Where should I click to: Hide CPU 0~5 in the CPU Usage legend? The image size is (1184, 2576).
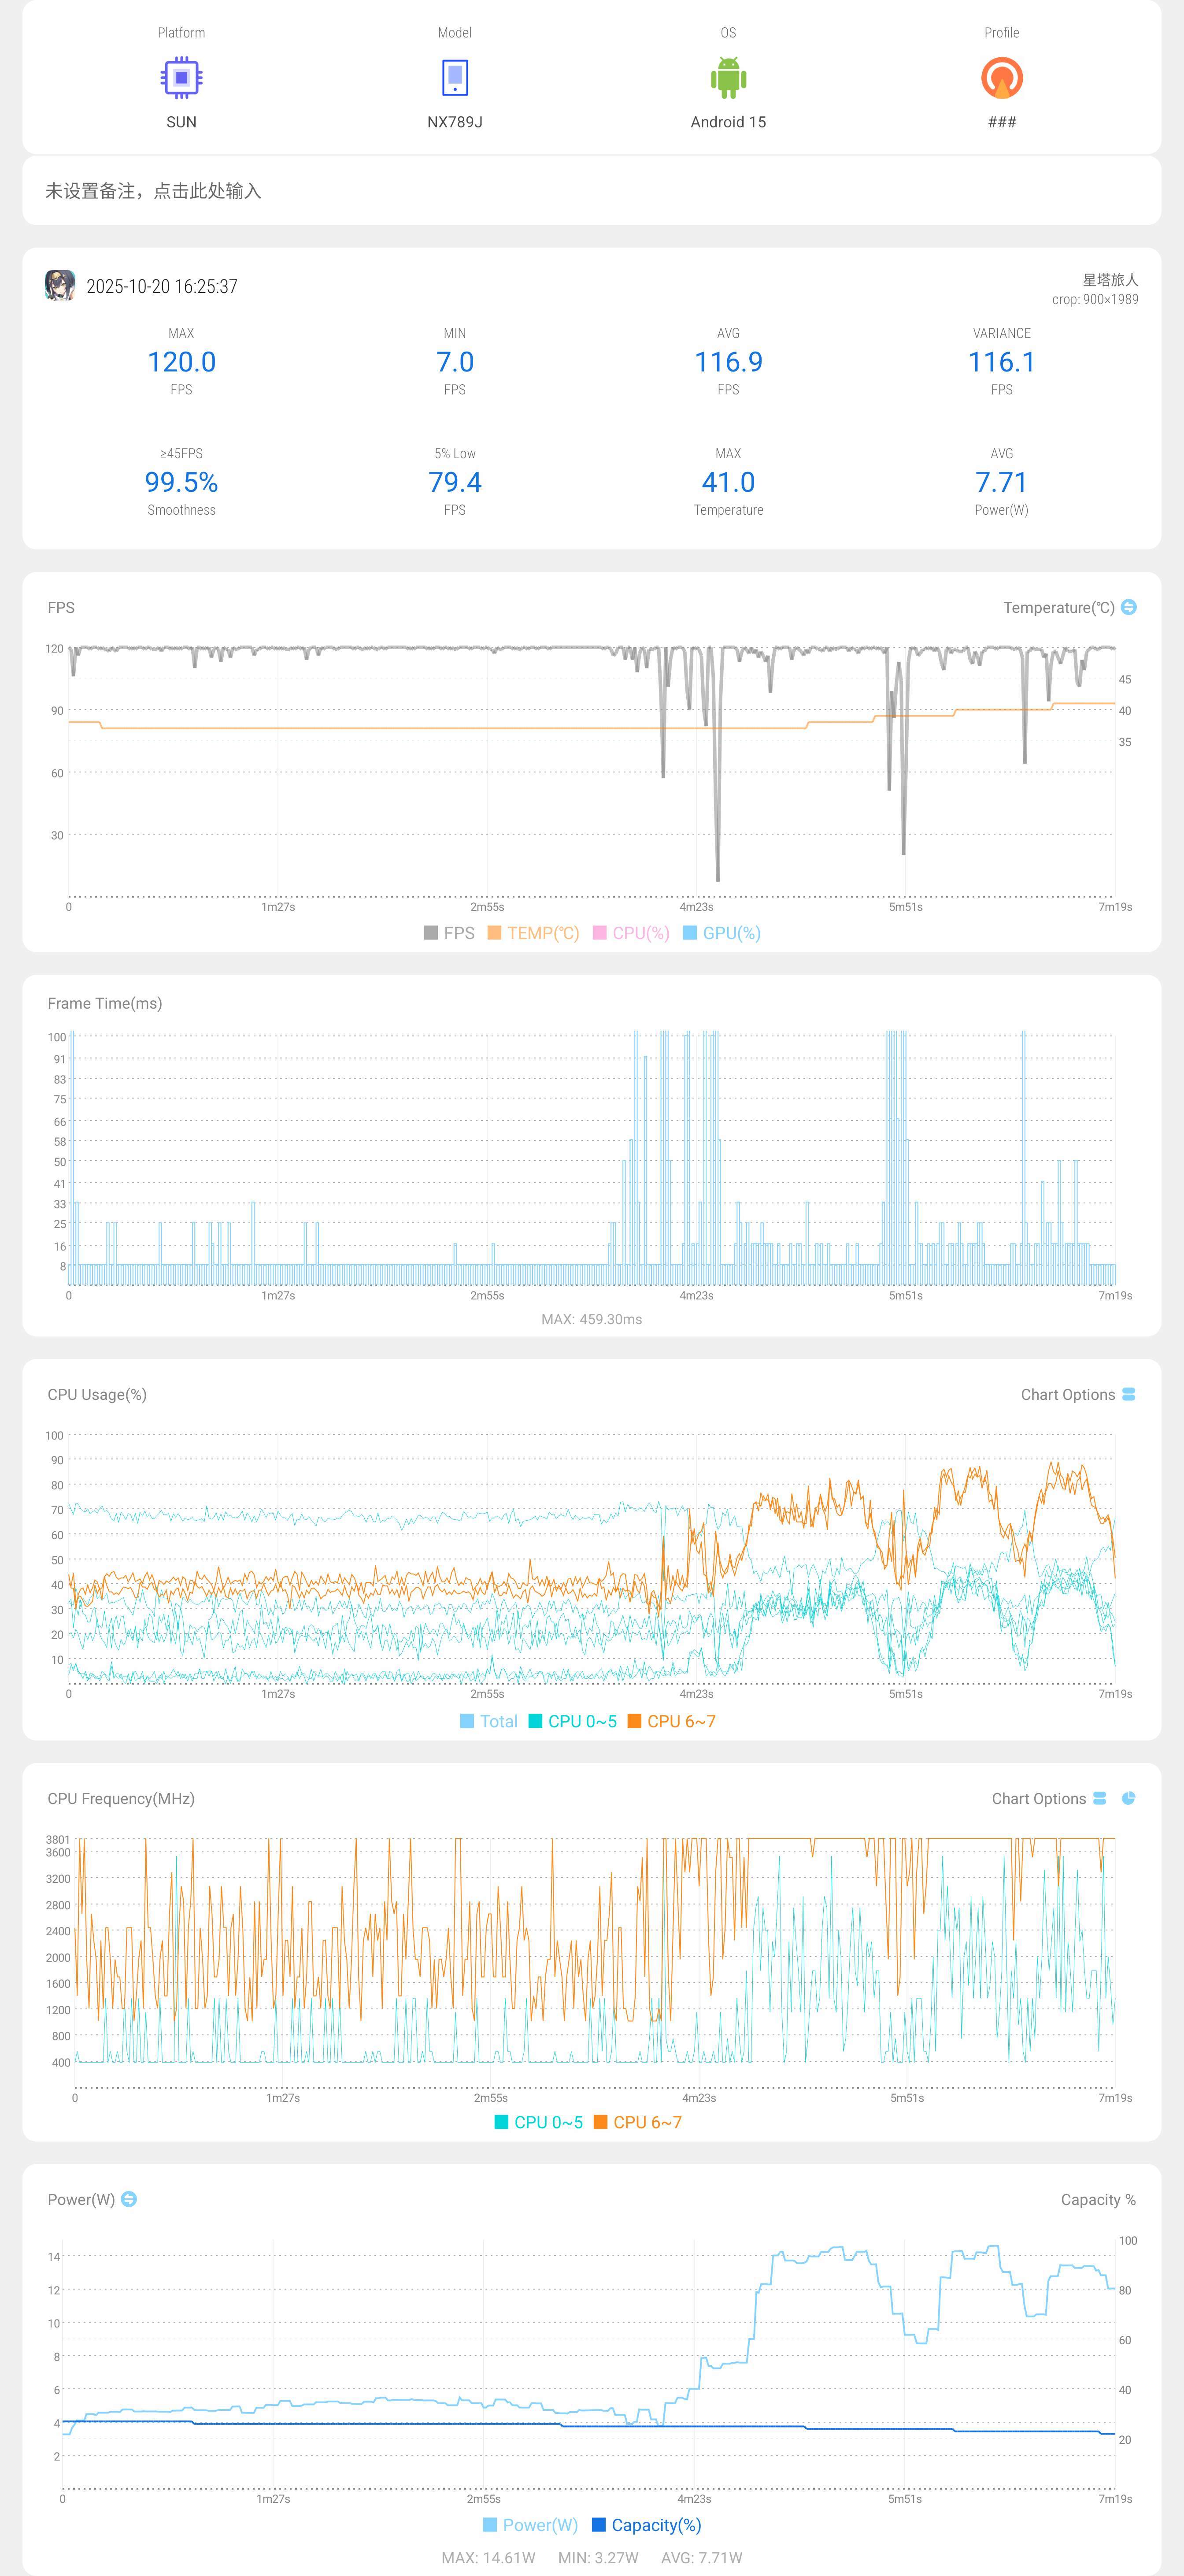(573, 1721)
